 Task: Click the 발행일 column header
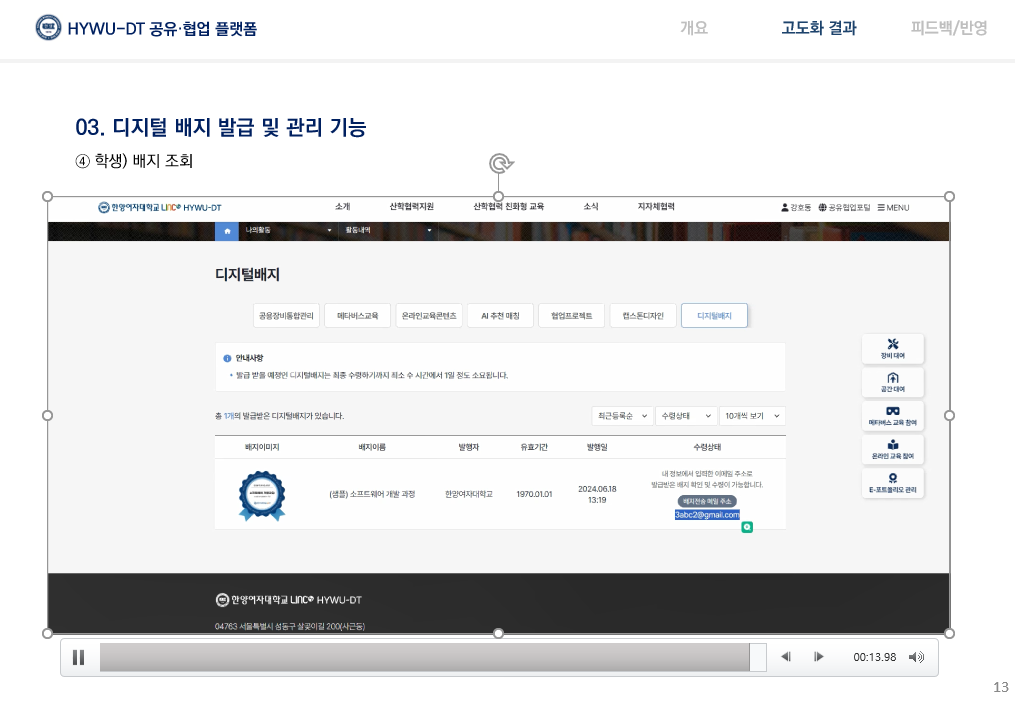click(597, 447)
